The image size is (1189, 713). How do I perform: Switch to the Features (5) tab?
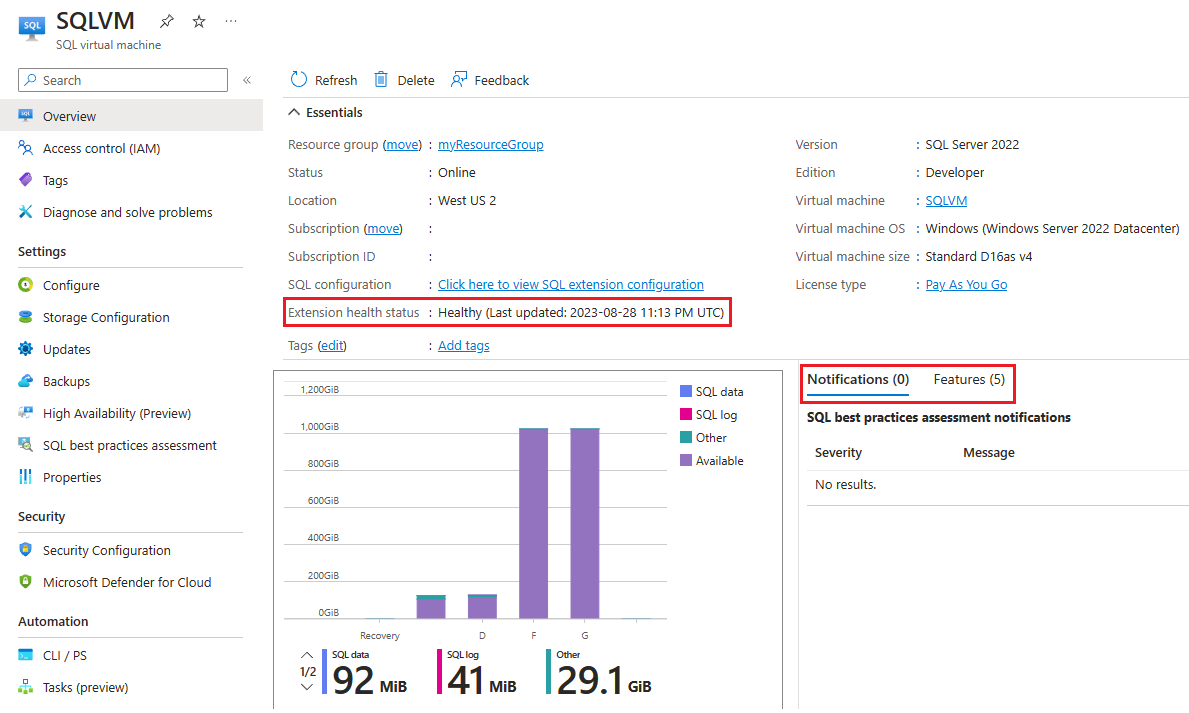pyautogui.click(x=968, y=380)
